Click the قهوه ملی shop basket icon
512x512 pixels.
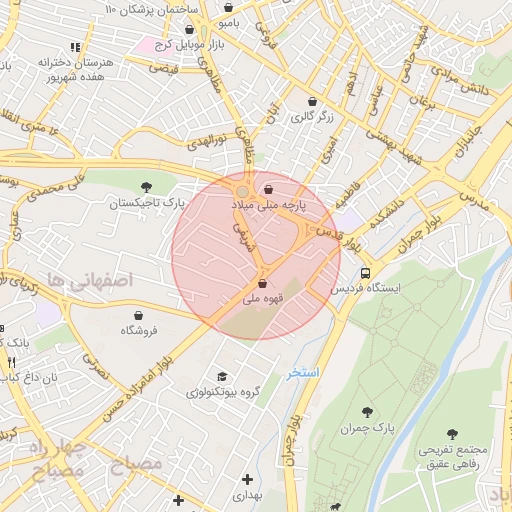[263, 284]
